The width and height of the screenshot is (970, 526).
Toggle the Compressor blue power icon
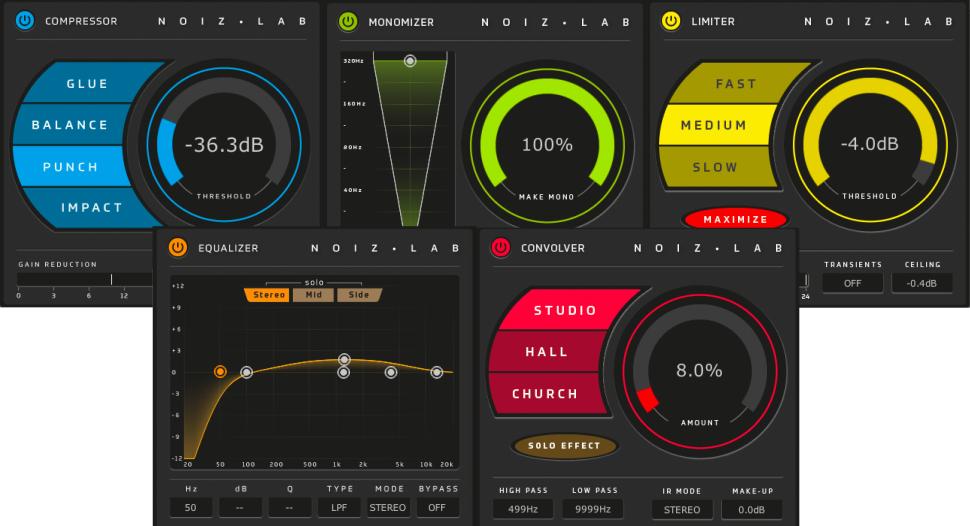pyautogui.click(x=25, y=20)
